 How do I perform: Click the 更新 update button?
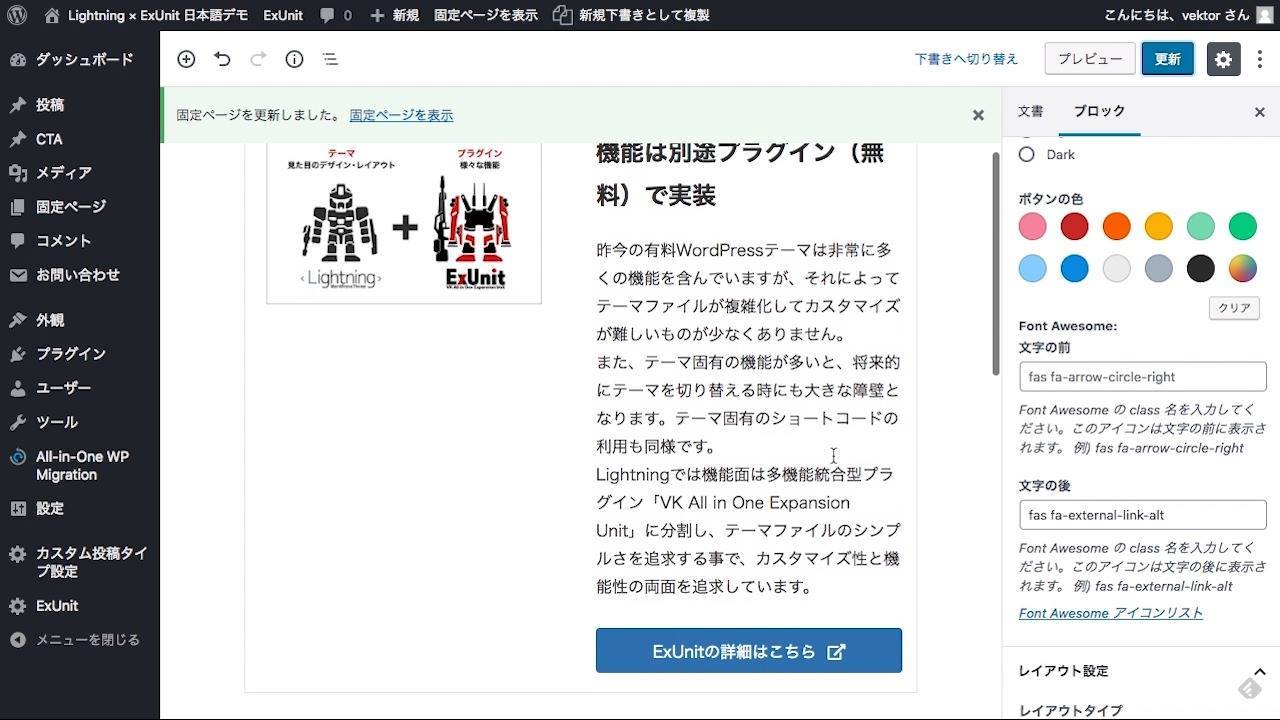[x=1167, y=59]
